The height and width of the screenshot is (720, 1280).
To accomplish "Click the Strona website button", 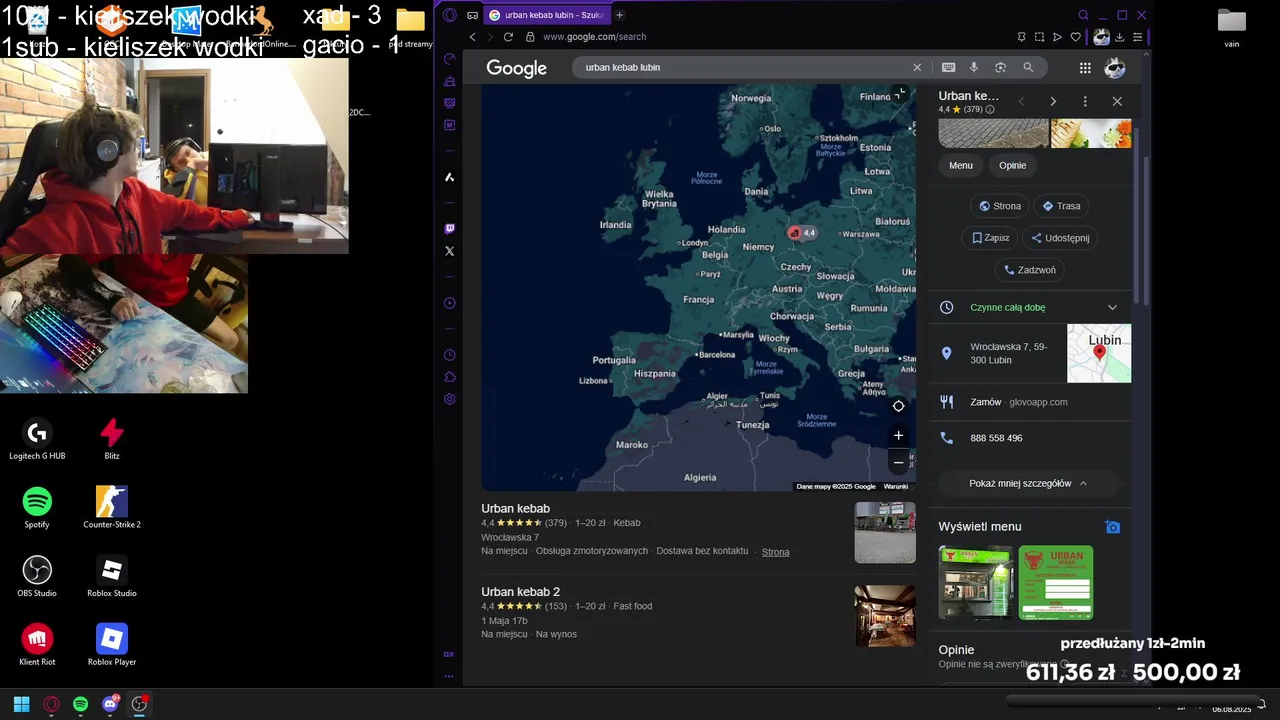I will tap(1000, 206).
